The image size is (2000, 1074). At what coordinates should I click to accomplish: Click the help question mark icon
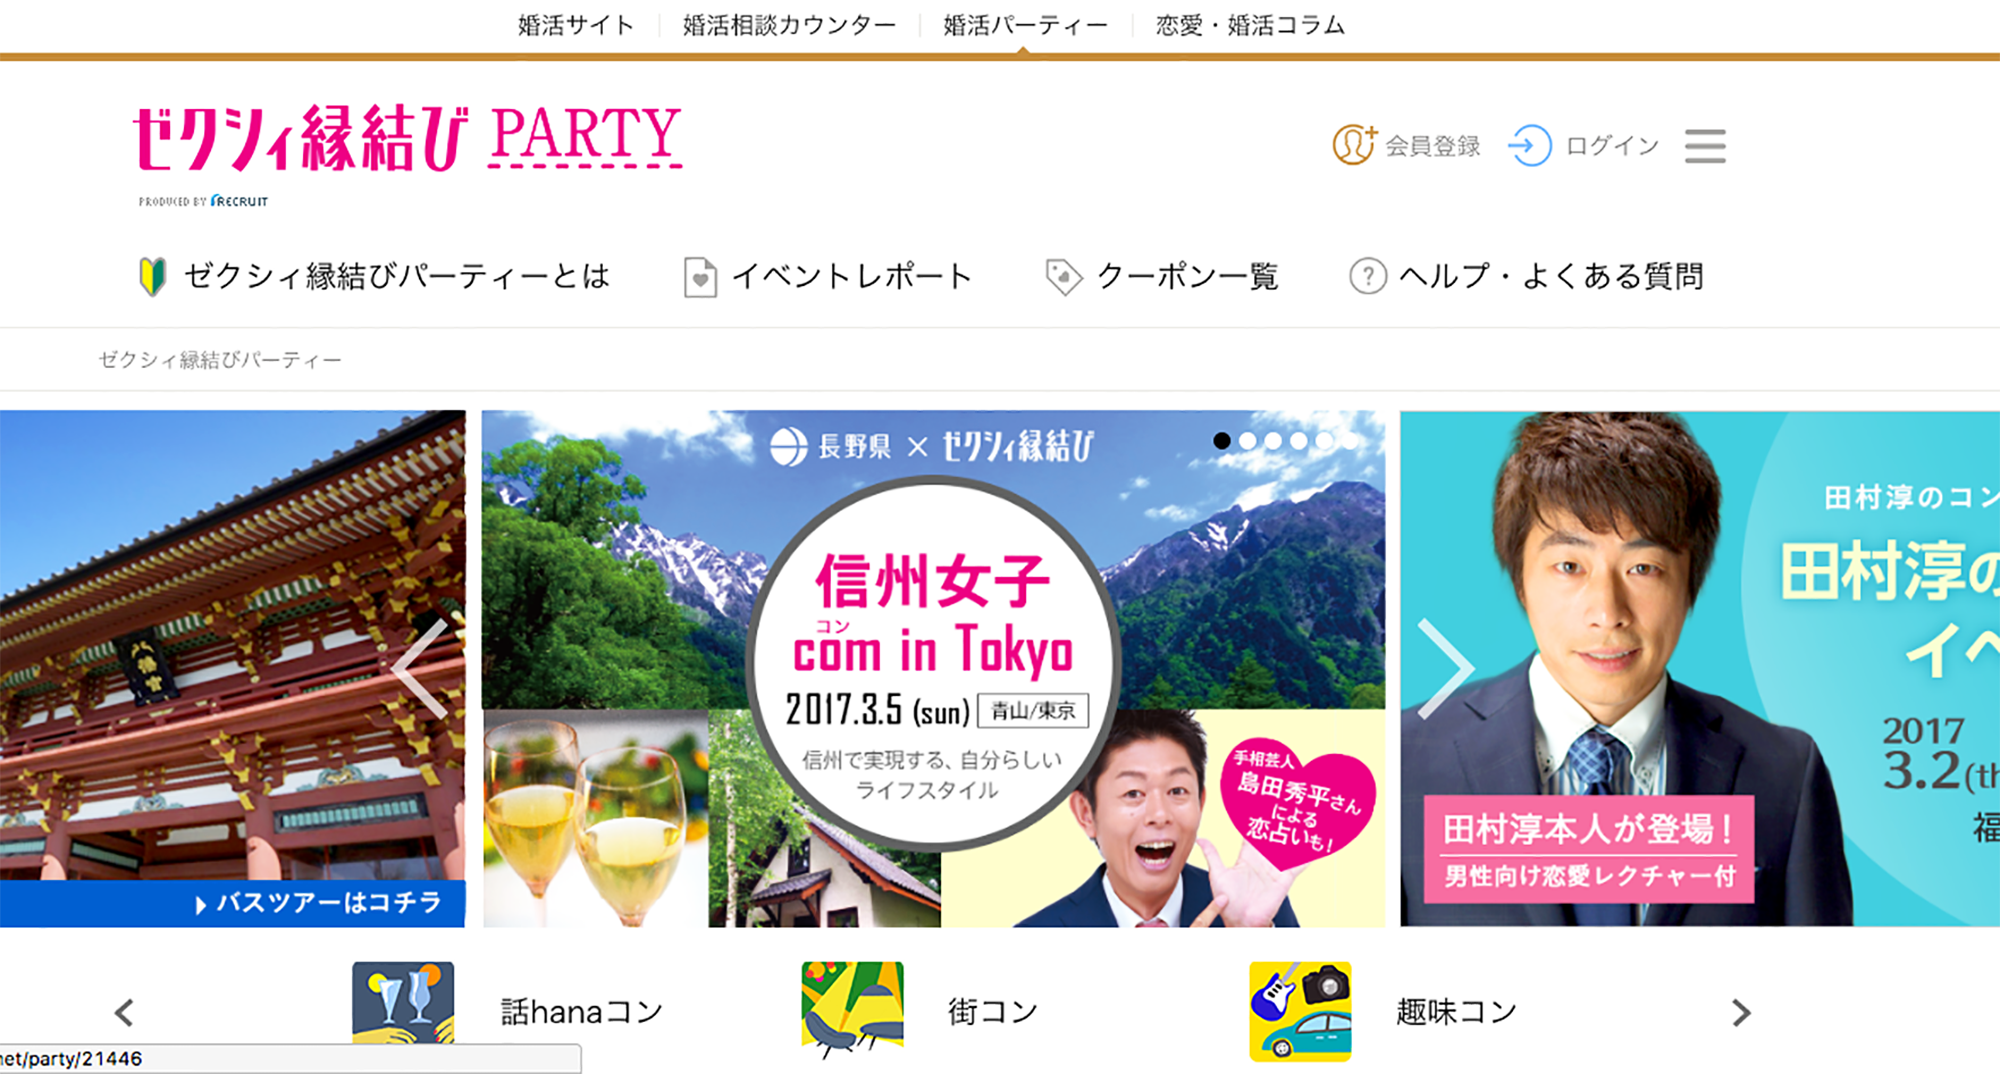1368,276
